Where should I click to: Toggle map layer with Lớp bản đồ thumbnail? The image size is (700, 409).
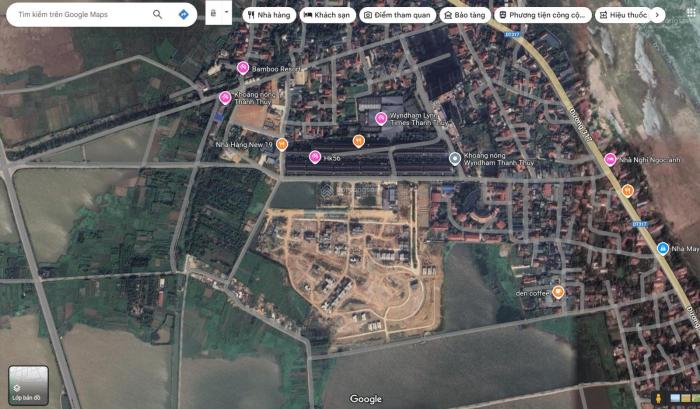(28, 385)
